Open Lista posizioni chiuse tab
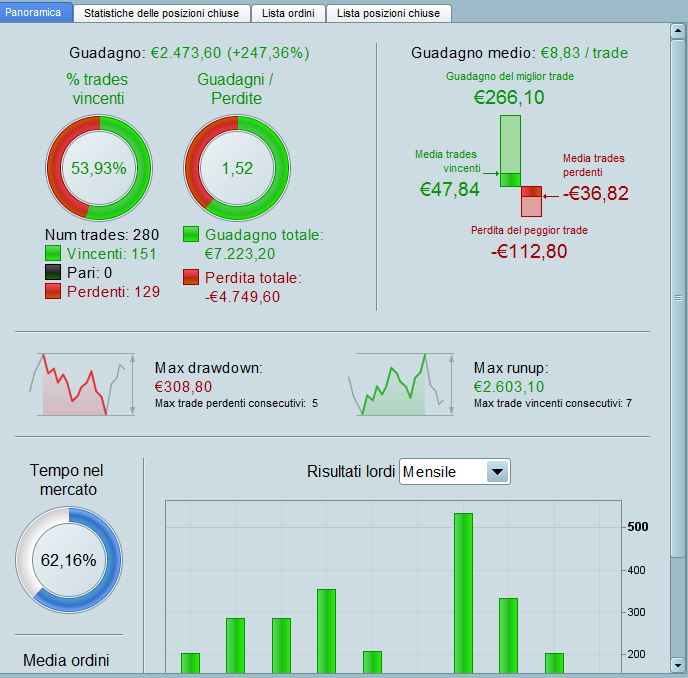 [388, 13]
